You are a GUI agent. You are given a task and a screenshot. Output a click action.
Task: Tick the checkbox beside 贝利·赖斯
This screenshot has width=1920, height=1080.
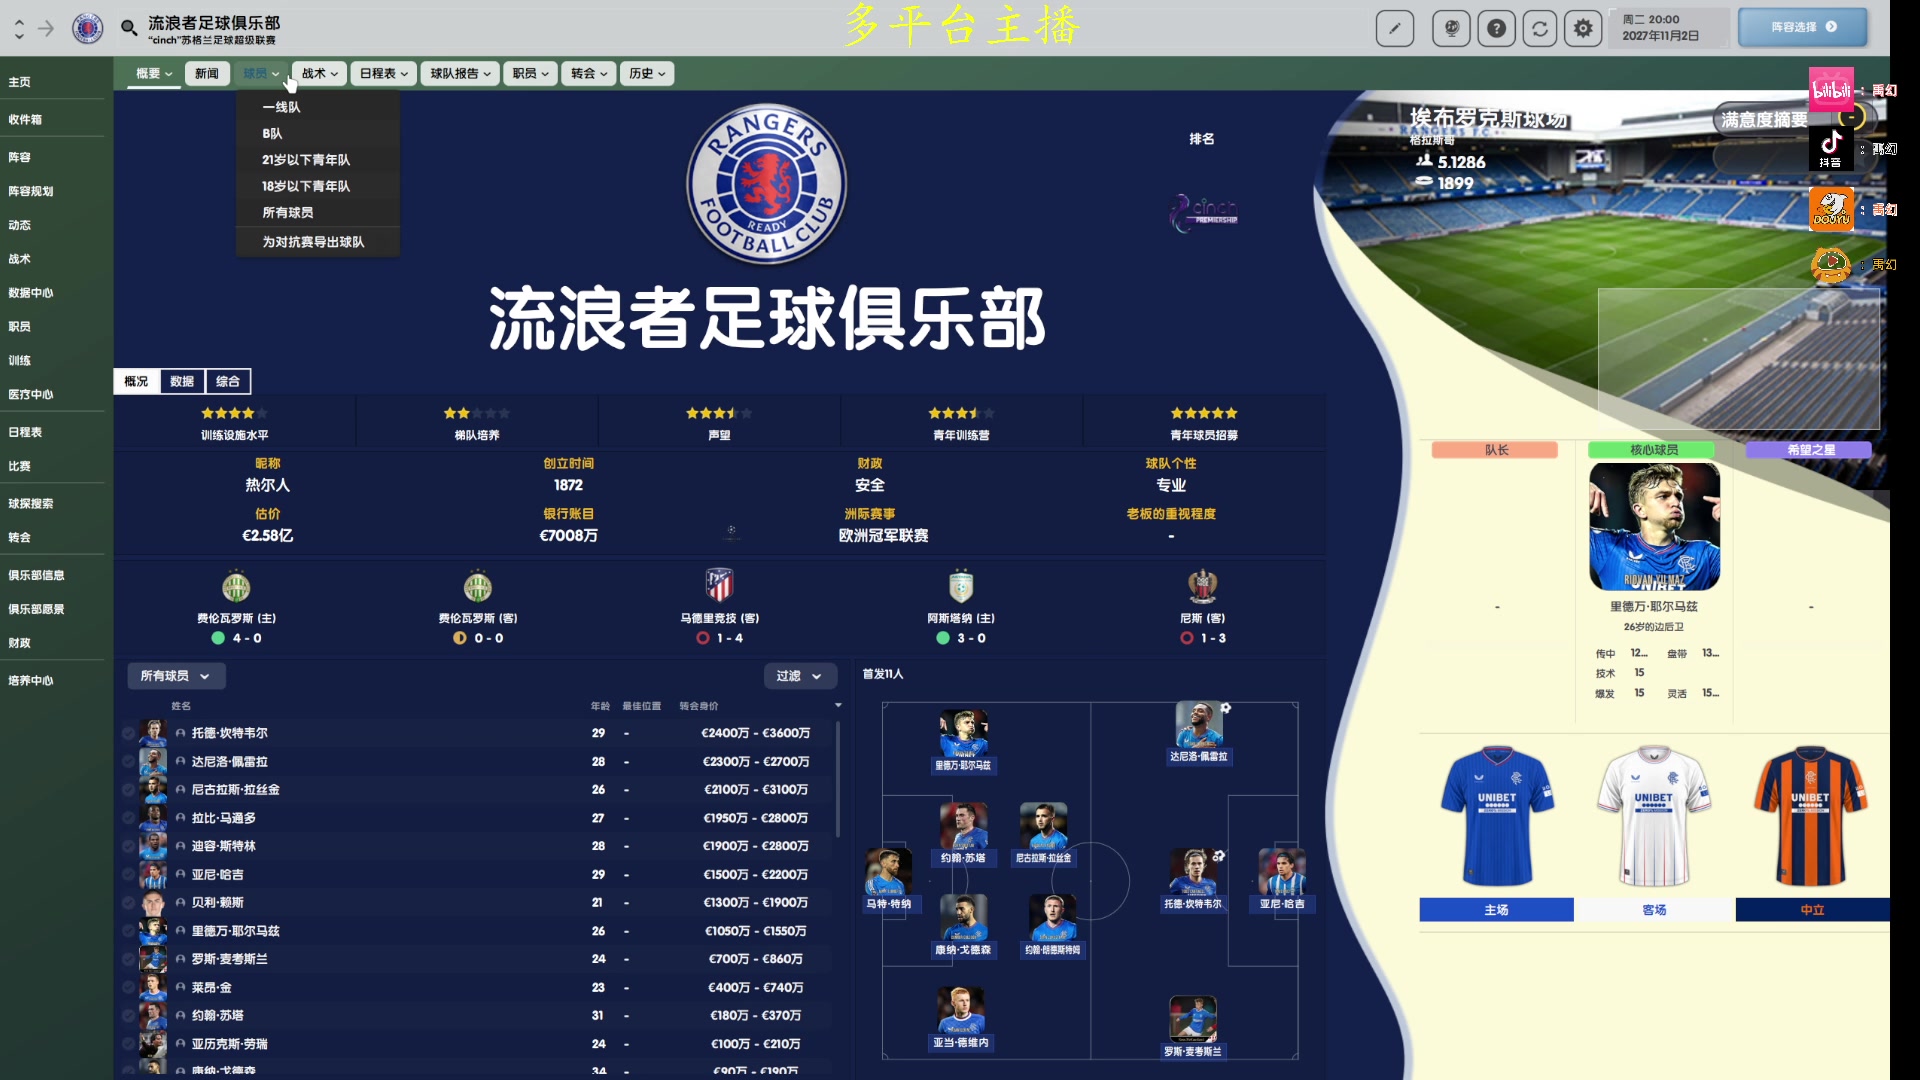(128, 902)
